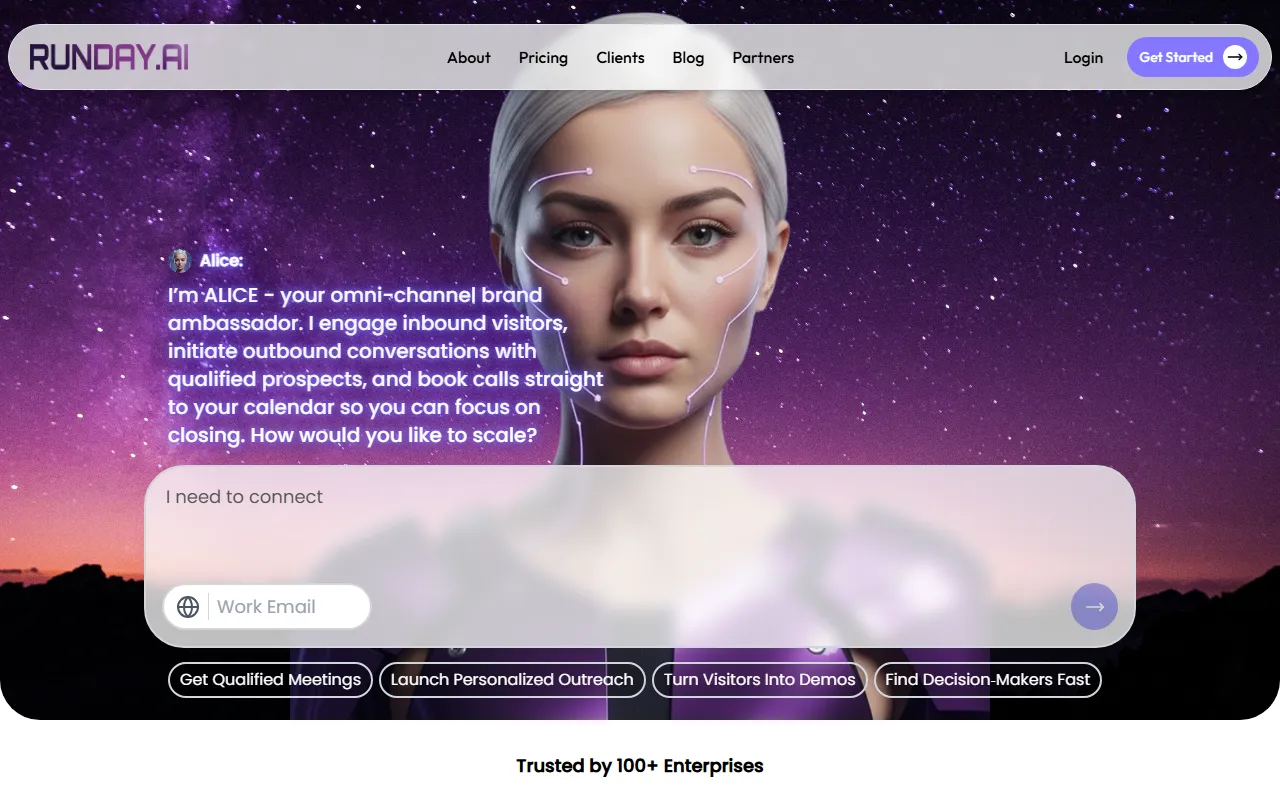Click the arrow circle inside Get Started

(x=1235, y=57)
